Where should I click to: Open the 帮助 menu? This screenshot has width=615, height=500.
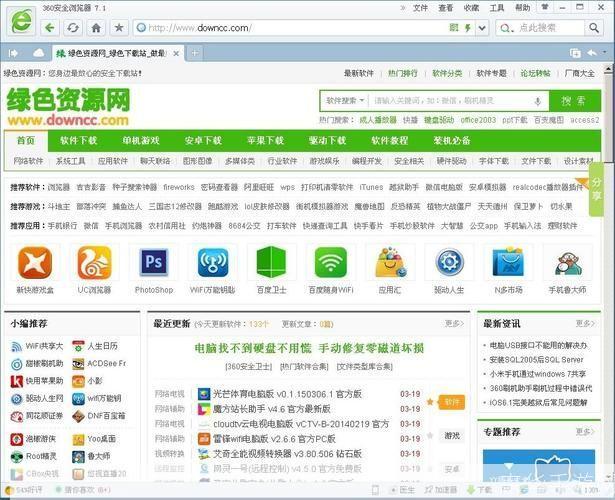[x=522, y=7]
